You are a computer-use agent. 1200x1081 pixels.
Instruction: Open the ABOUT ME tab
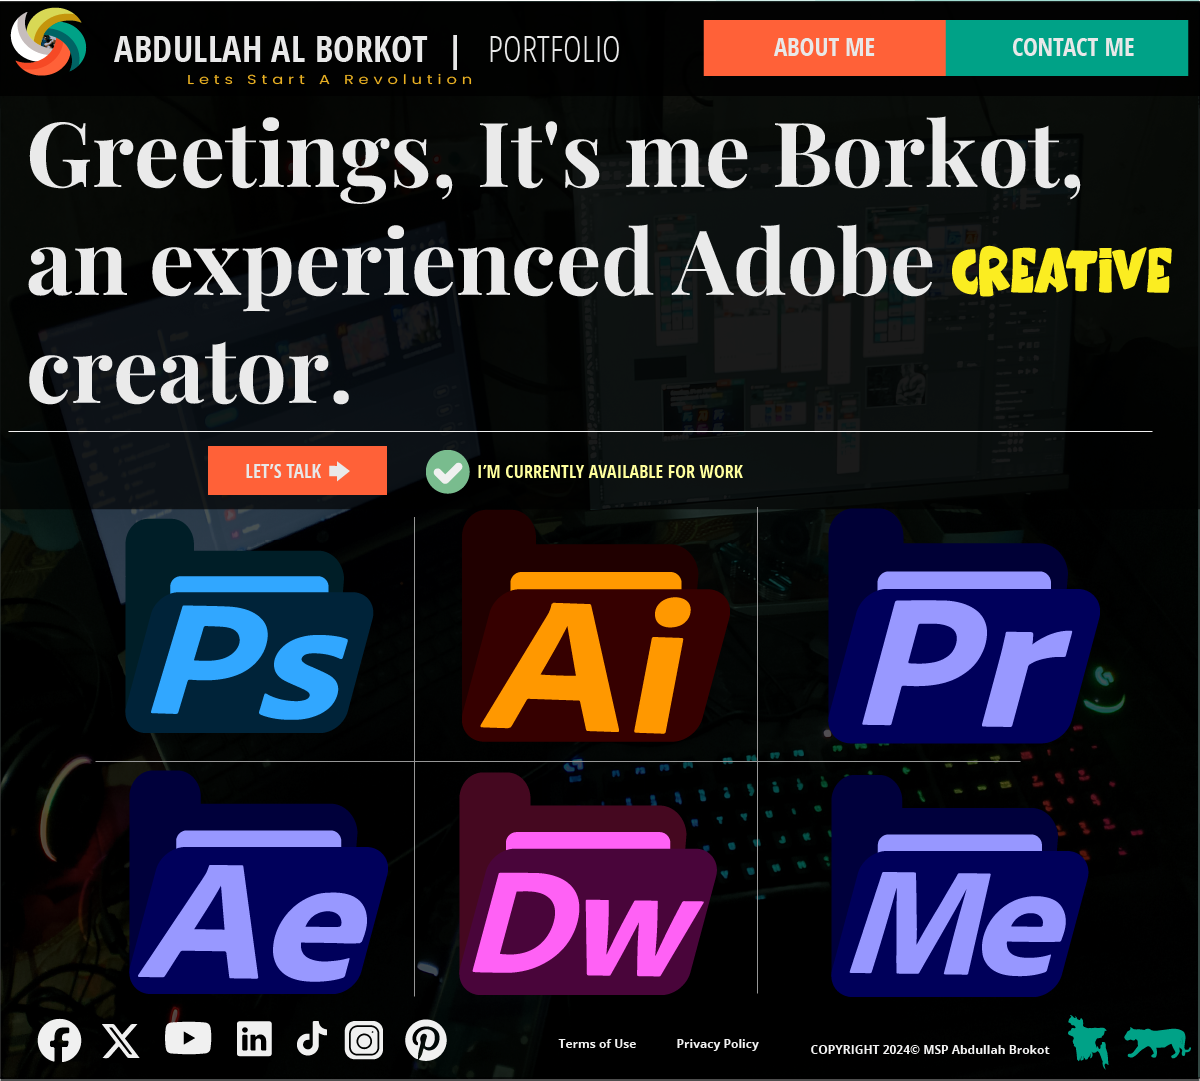[824, 48]
